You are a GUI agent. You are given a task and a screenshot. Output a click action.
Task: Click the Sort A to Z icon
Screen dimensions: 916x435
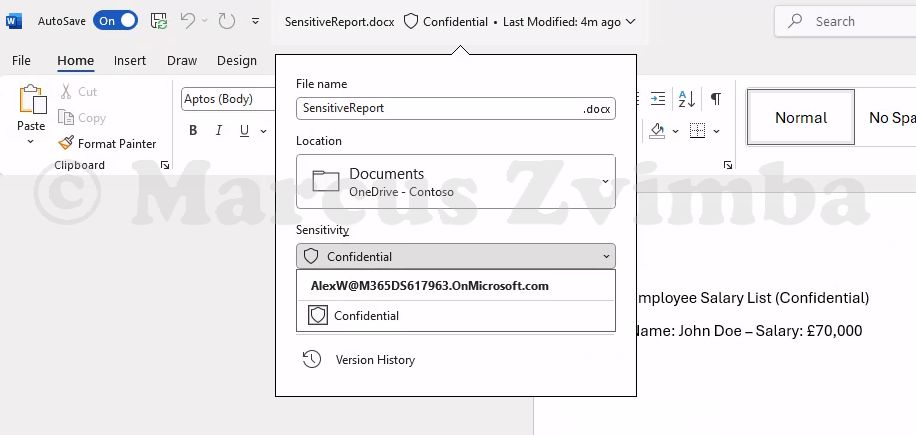coord(686,99)
